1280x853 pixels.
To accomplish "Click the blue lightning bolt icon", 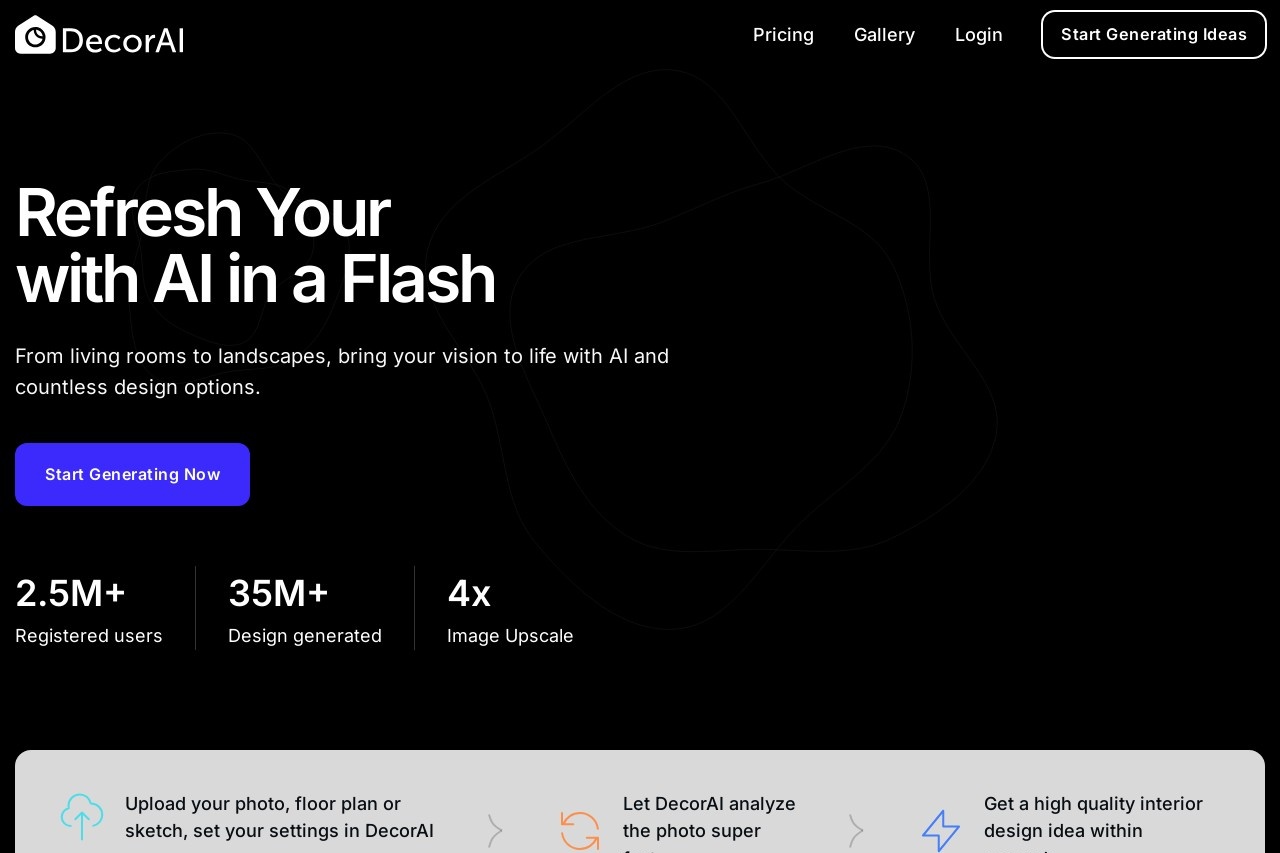I will pyautogui.click(x=941, y=831).
